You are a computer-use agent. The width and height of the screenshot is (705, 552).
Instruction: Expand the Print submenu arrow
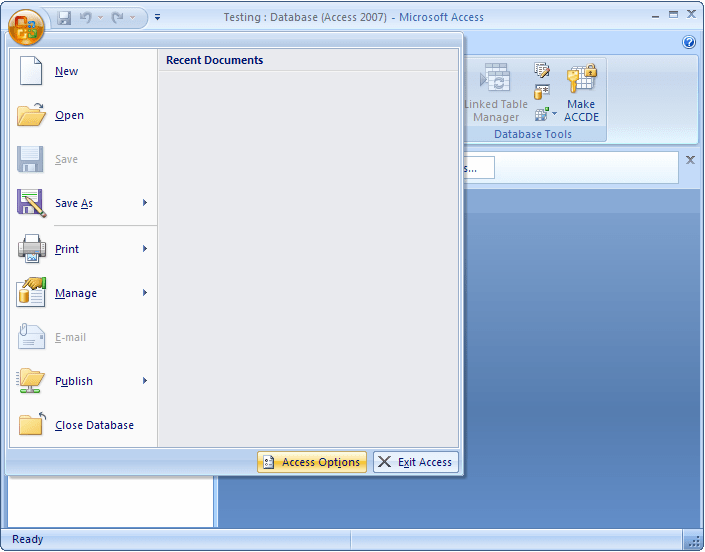145,249
